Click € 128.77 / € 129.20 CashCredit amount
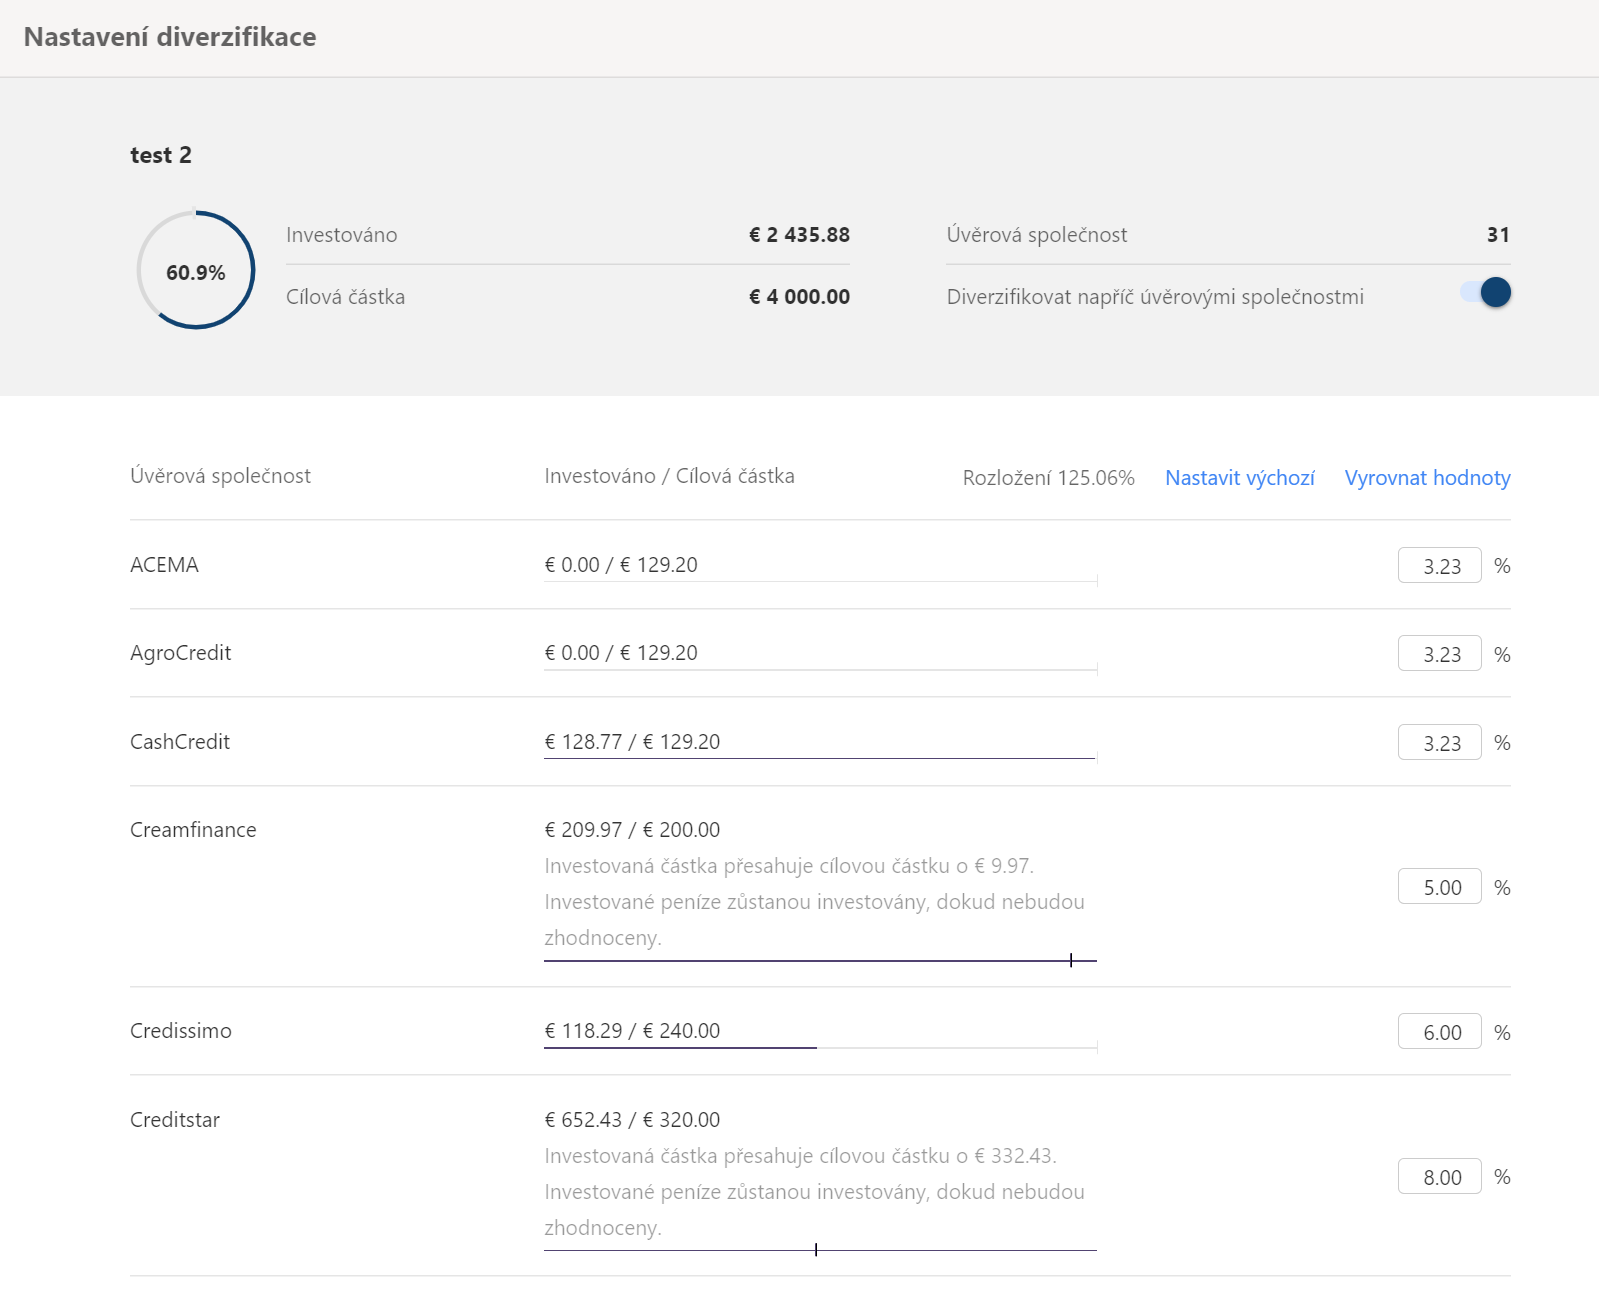This screenshot has width=1599, height=1292. [632, 742]
